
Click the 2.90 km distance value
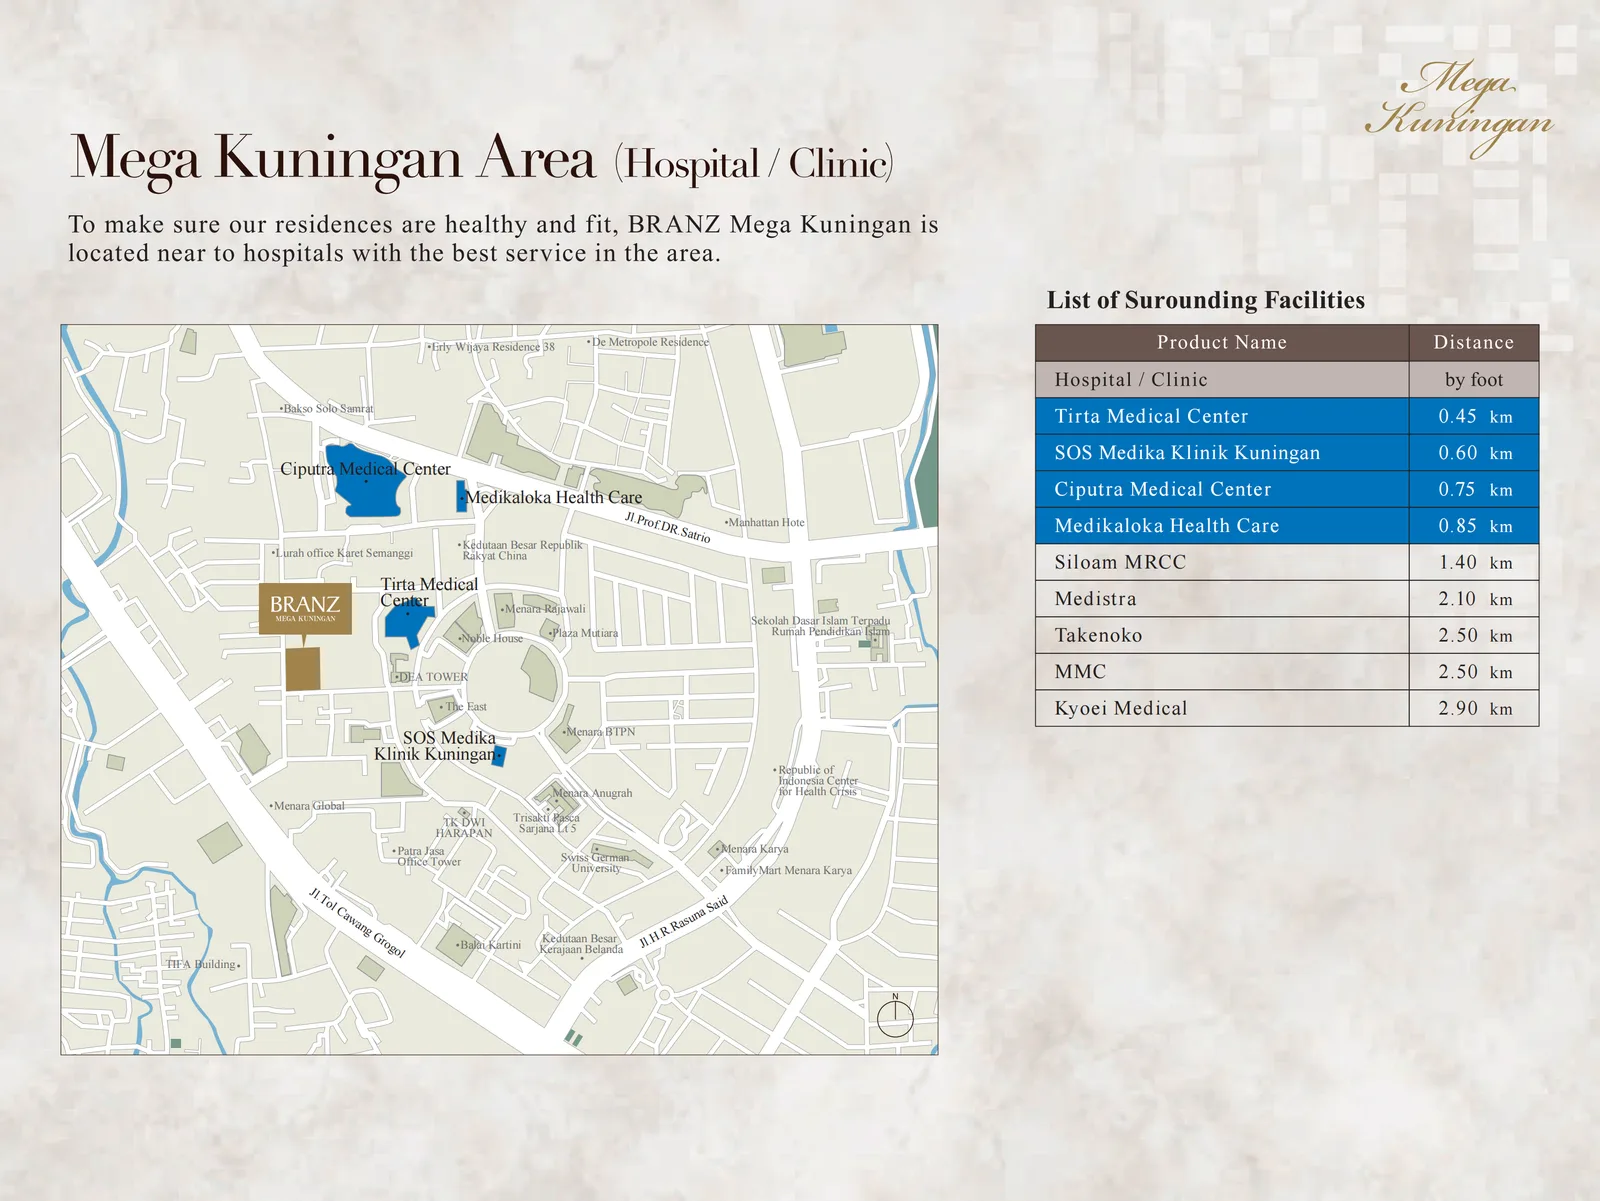click(1475, 708)
